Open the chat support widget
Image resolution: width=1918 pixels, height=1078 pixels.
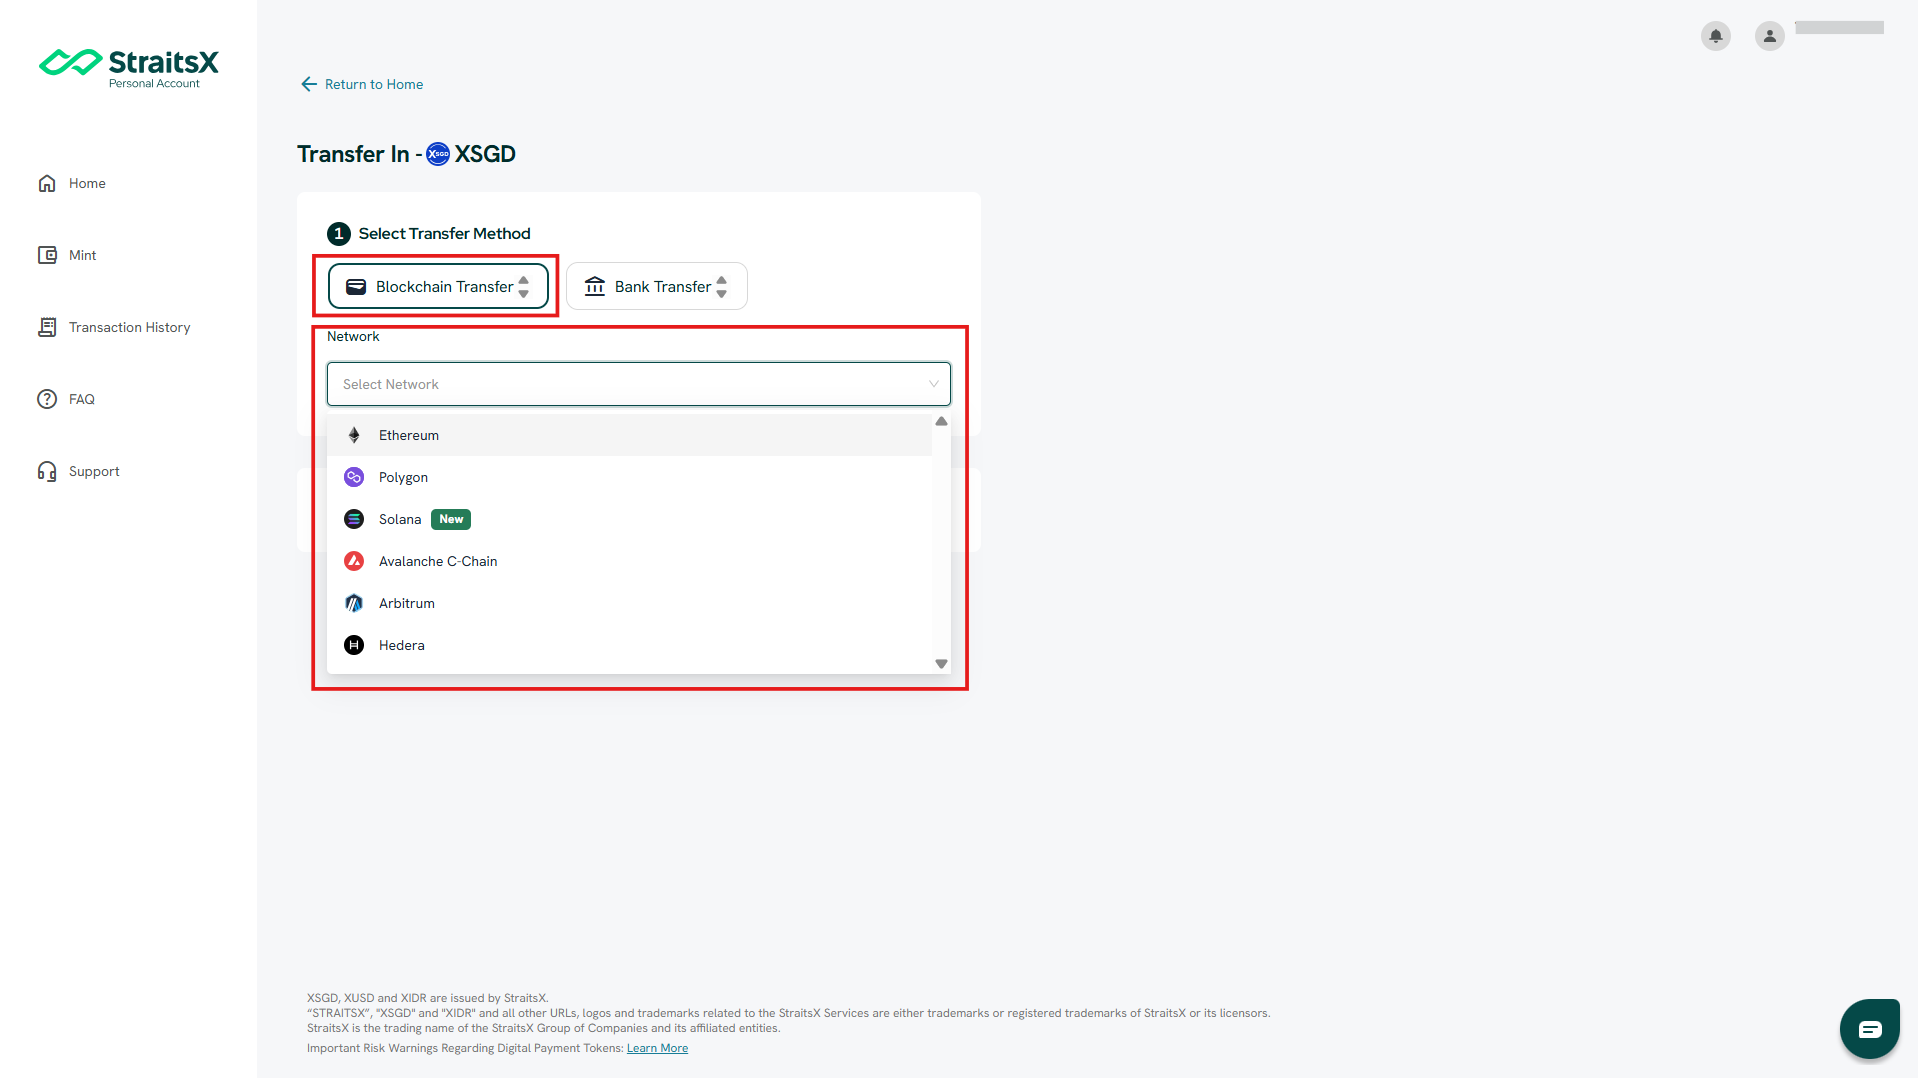click(x=1869, y=1028)
